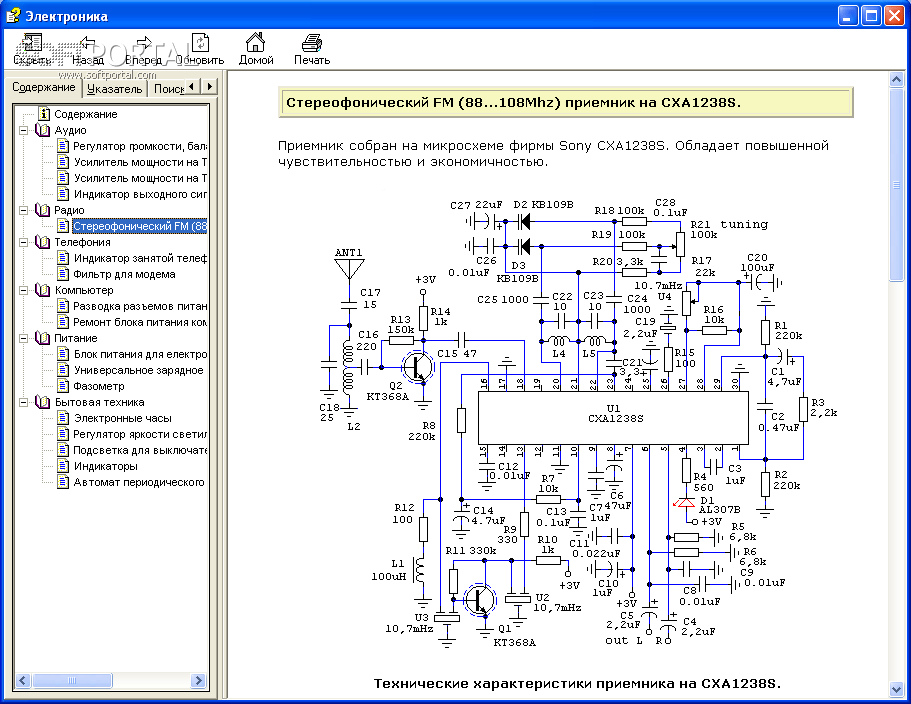Open the Электронные часы topic
The width and height of the screenshot is (911, 704).
pos(122,418)
